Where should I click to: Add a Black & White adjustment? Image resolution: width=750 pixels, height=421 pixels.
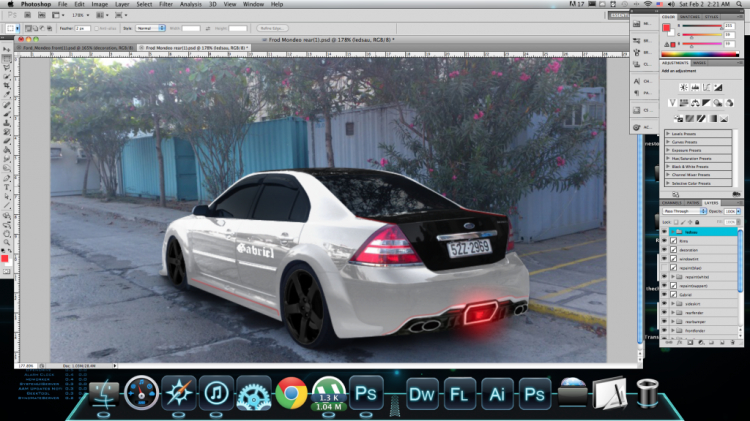pos(706,103)
